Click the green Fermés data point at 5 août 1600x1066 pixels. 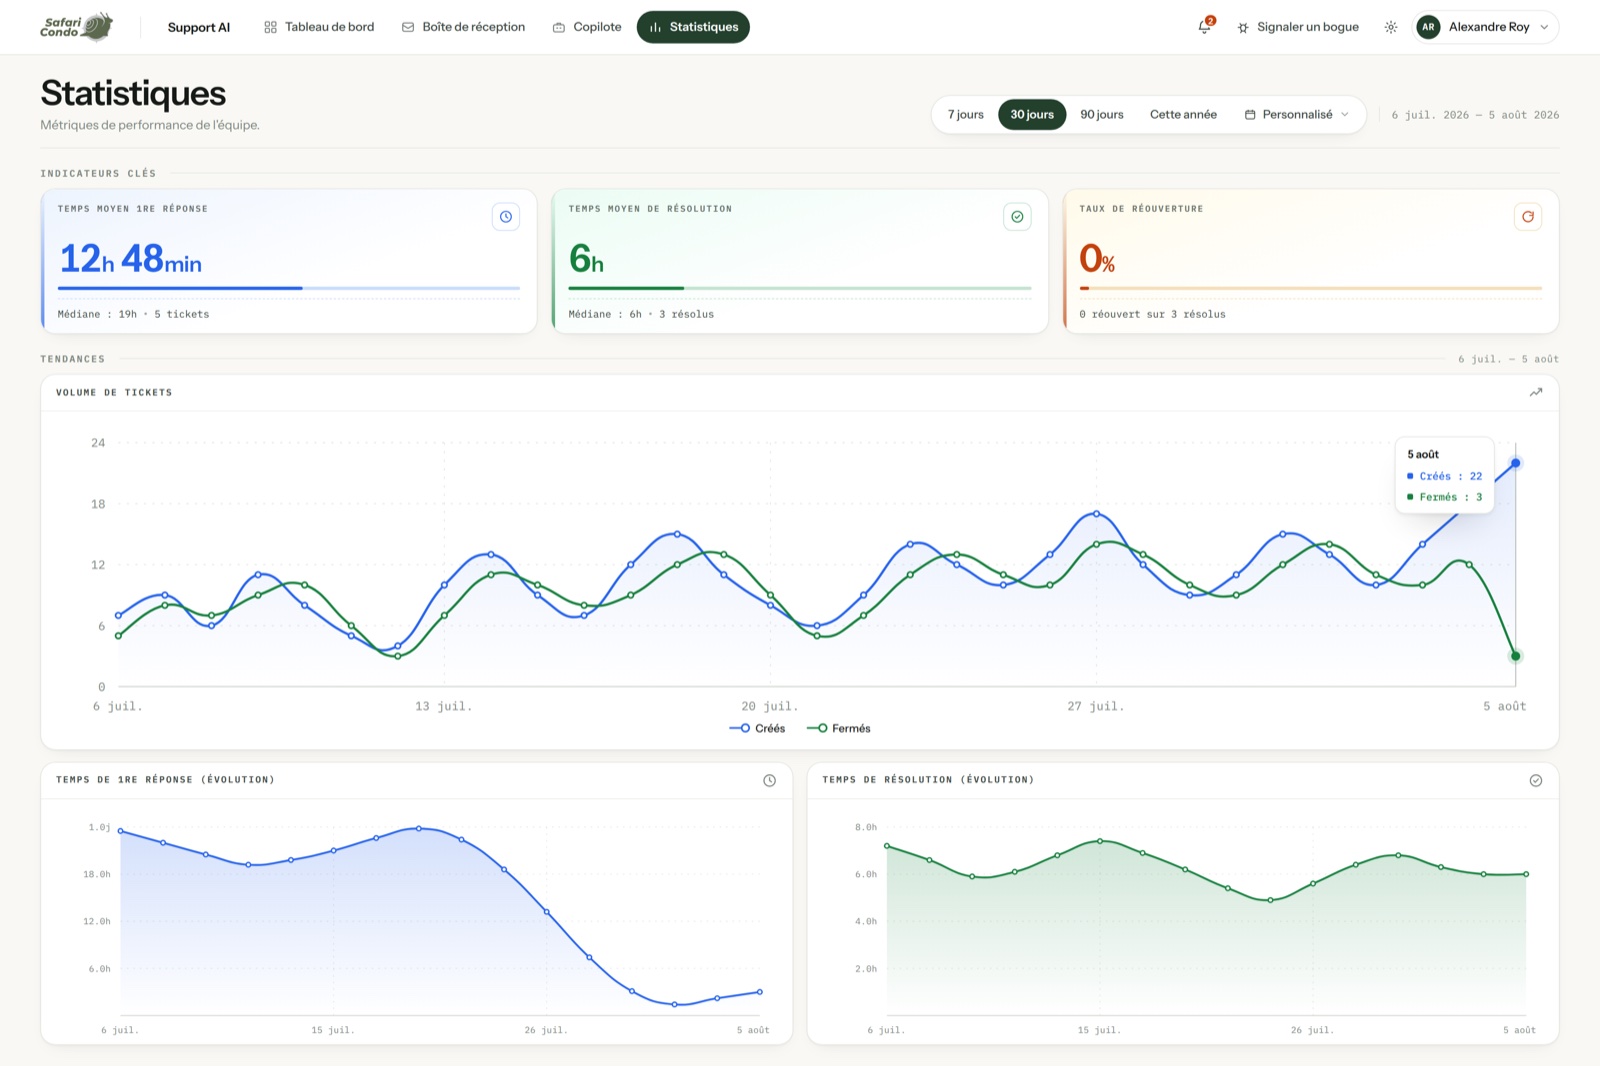1515,656
